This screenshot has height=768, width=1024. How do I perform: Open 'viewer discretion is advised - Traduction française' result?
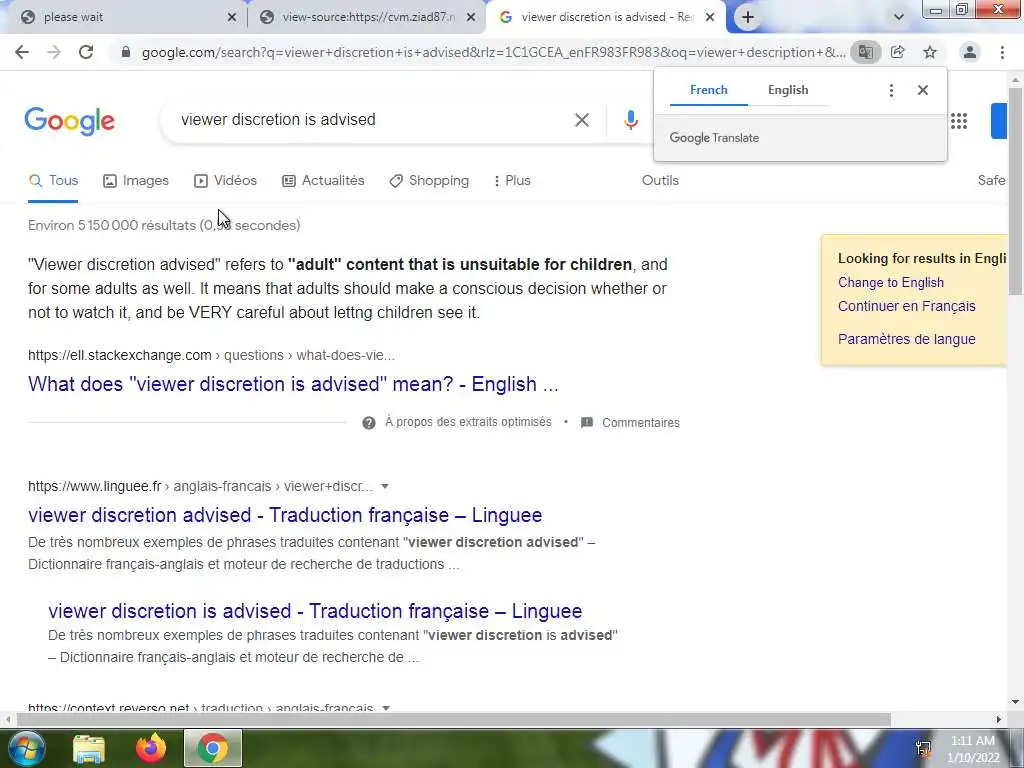pyautogui.click(x=315, y=611)
